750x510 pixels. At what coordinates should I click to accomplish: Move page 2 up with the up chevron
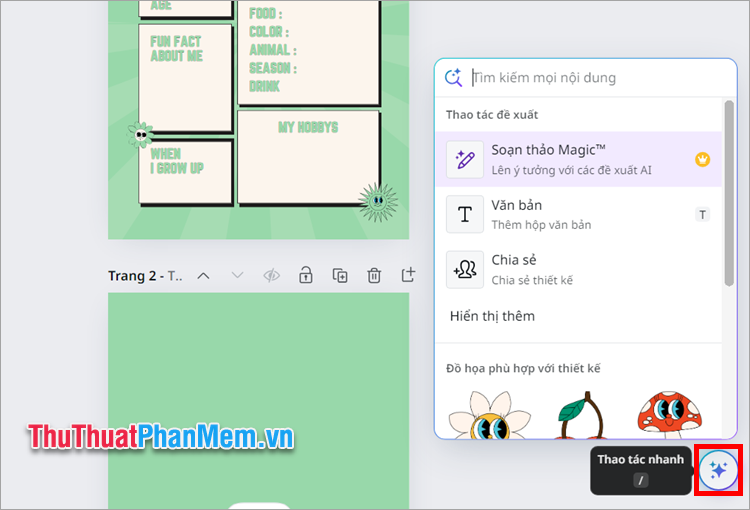tap(203, 275)
